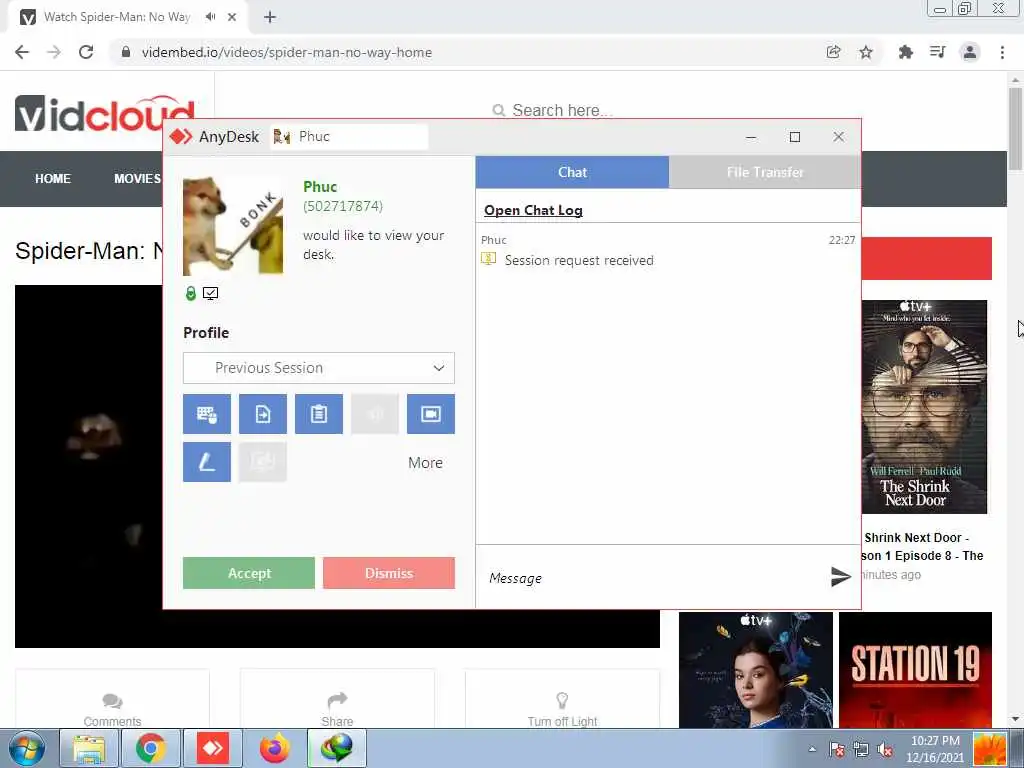Click the page vertical scrollbar thumb
The width and height of the screenshot is (1024, 768).
1016,128
